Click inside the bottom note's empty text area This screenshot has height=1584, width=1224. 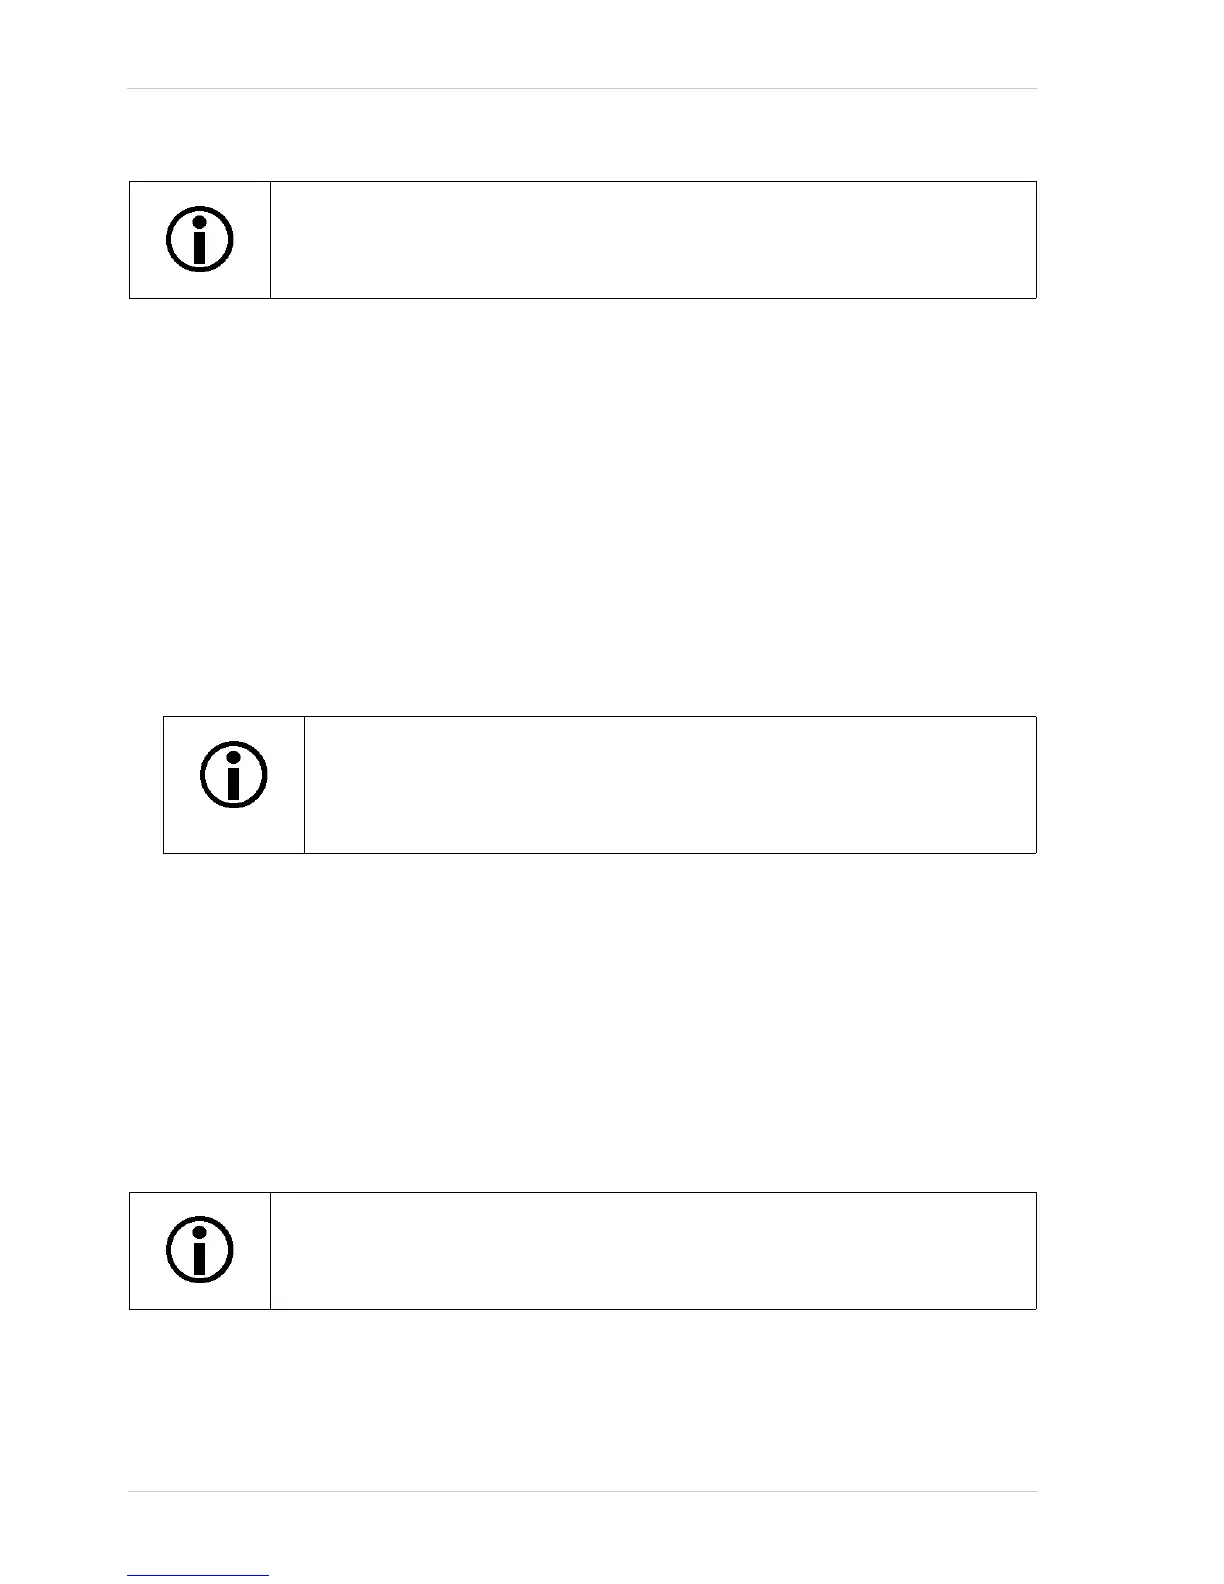(653, 1250)
